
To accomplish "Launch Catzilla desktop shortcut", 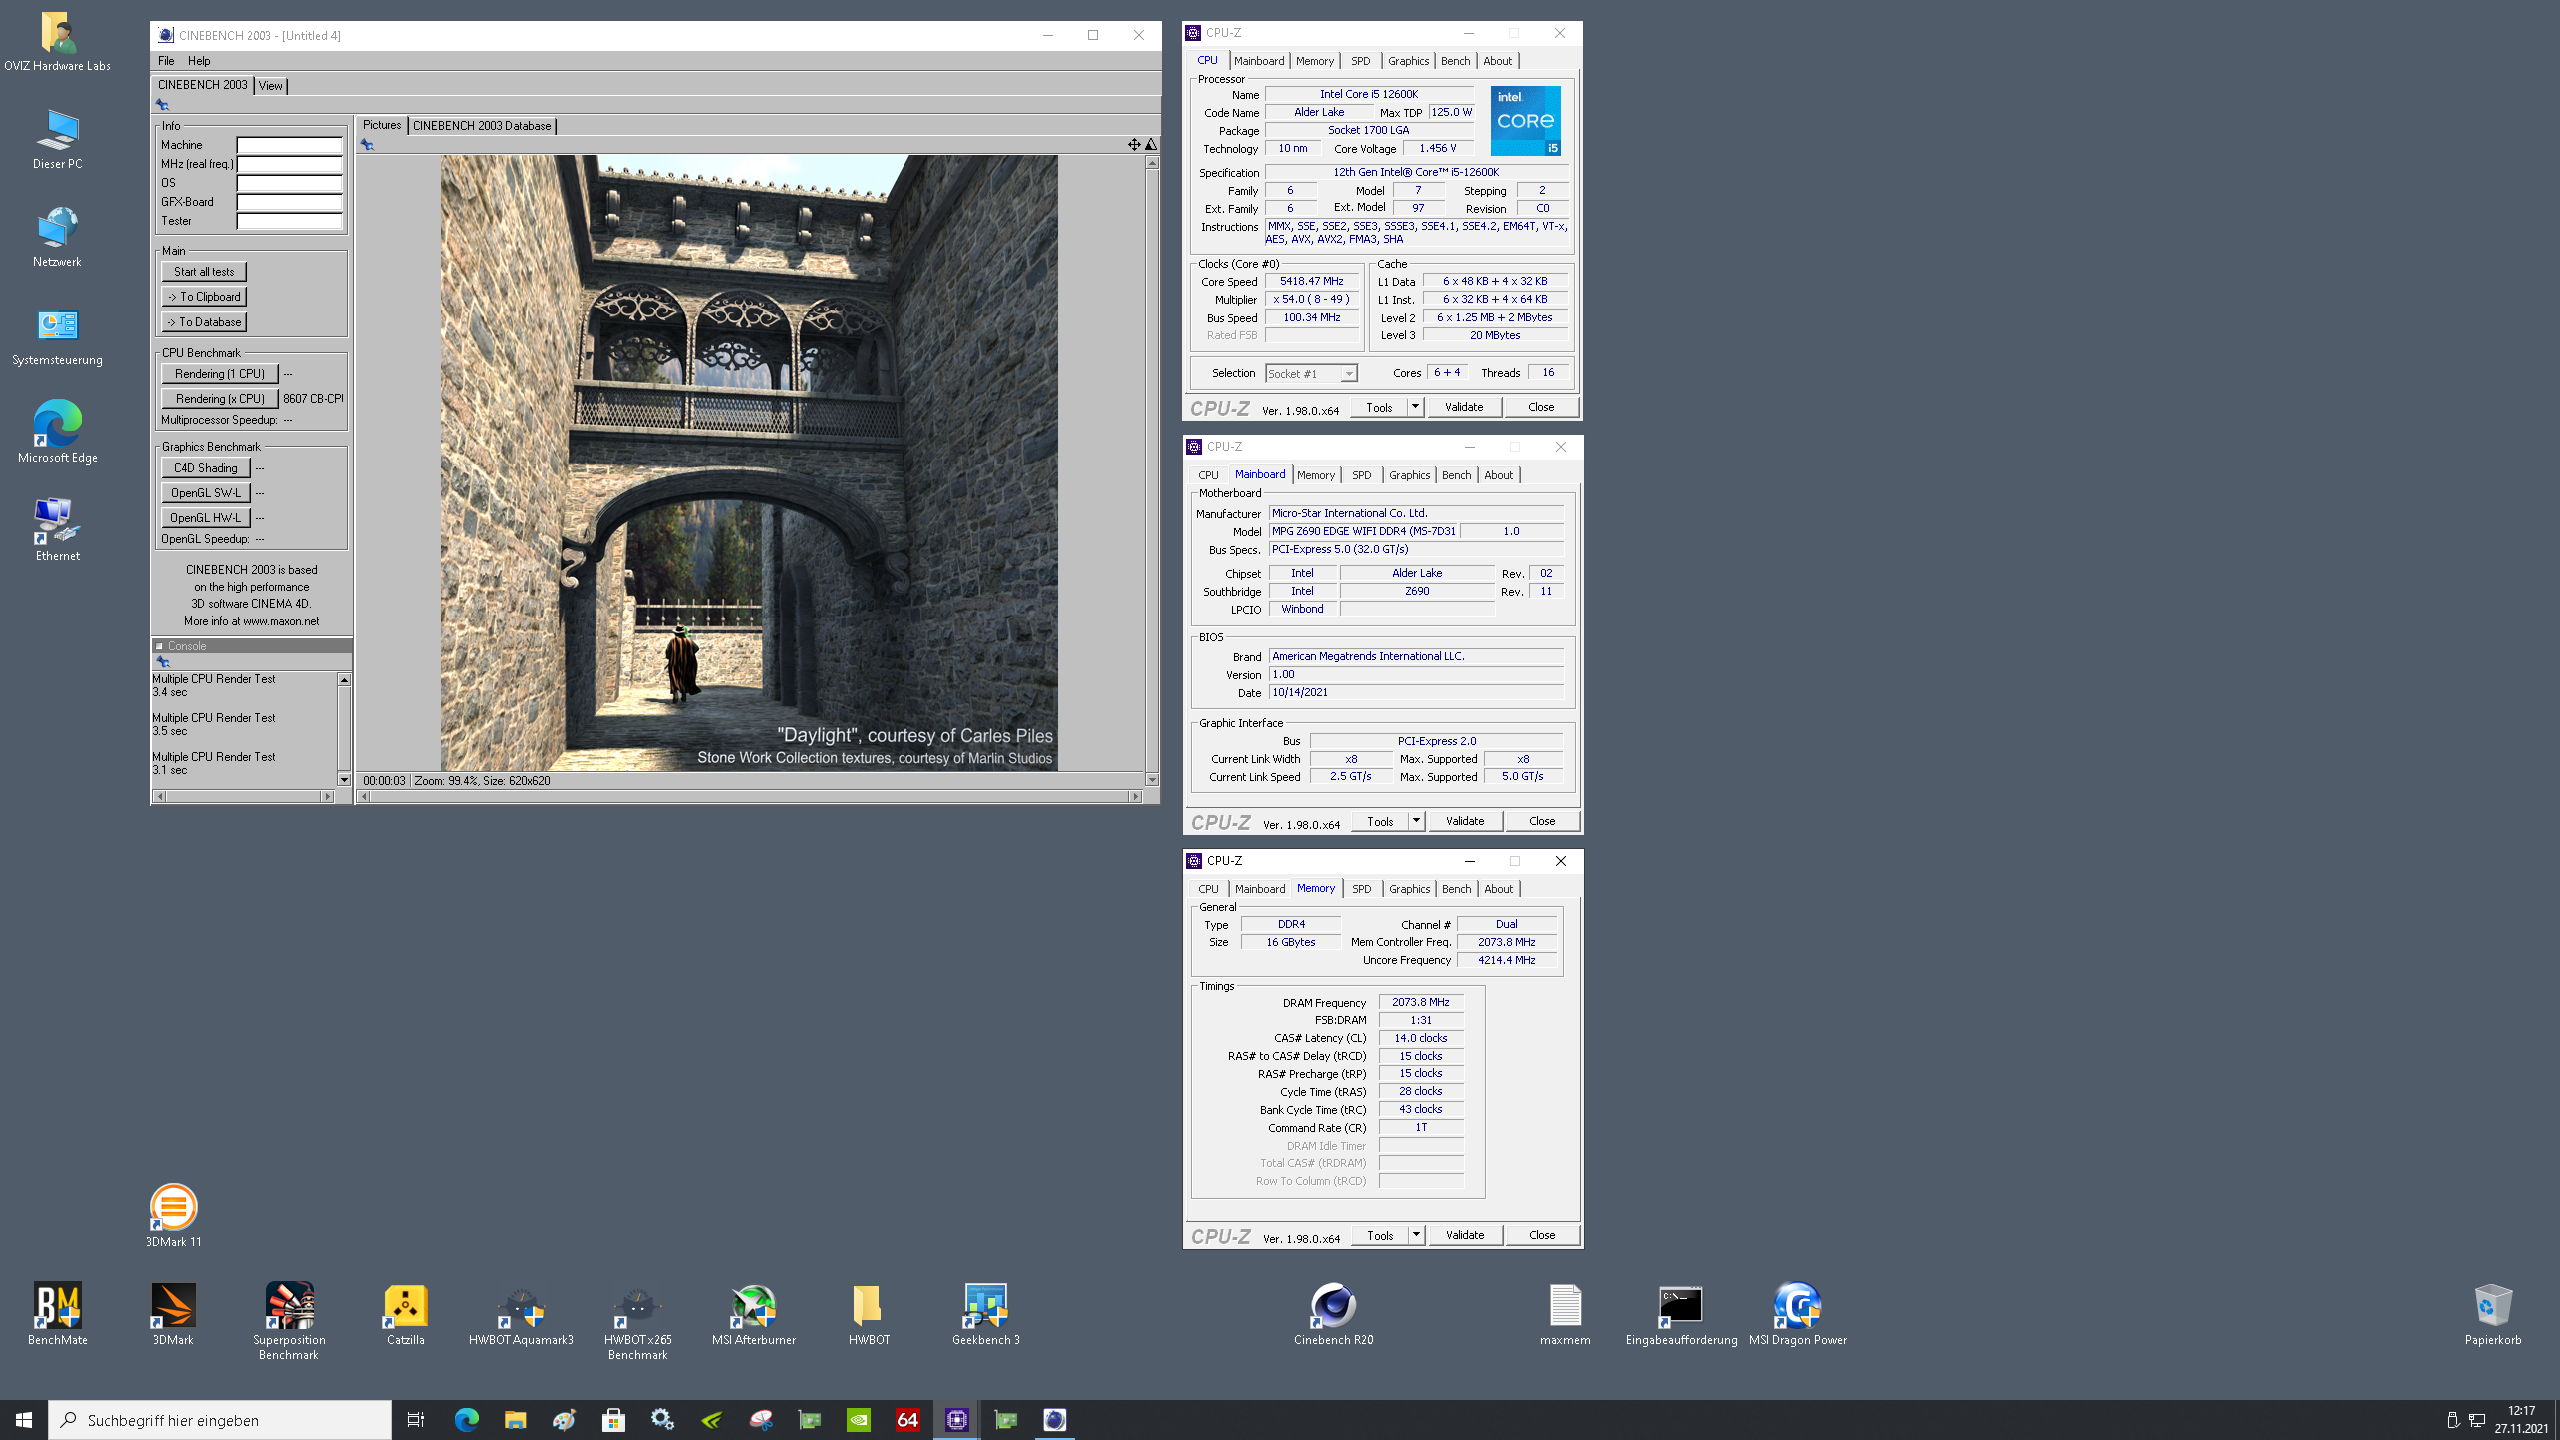I will [405, 1314].
